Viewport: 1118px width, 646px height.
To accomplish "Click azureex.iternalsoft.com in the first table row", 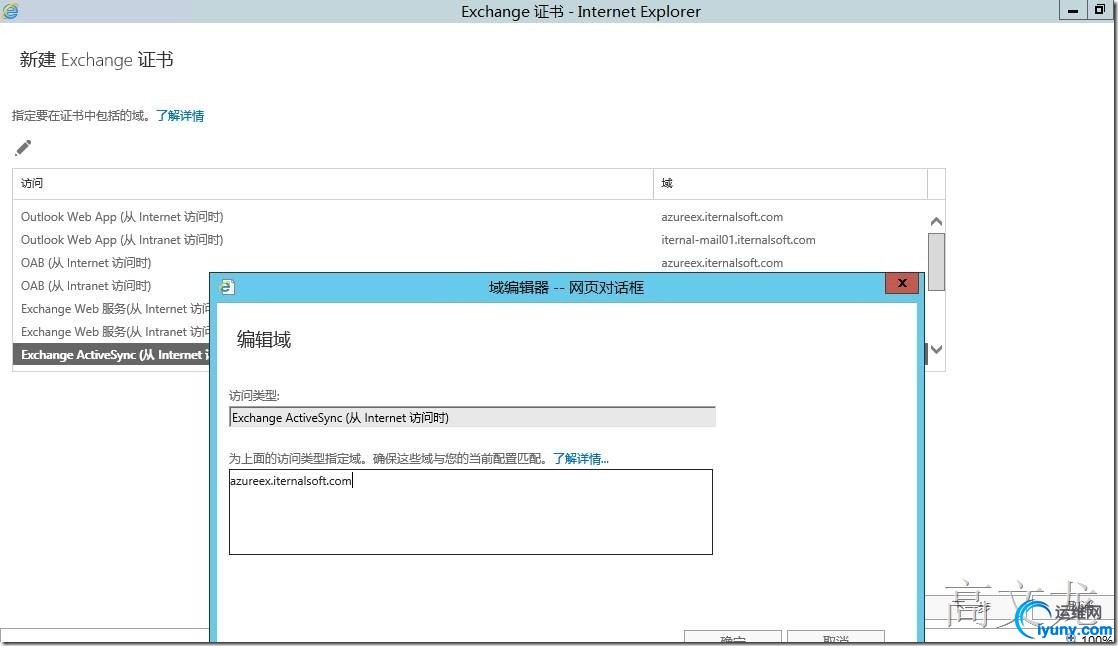I will (722, 217).
